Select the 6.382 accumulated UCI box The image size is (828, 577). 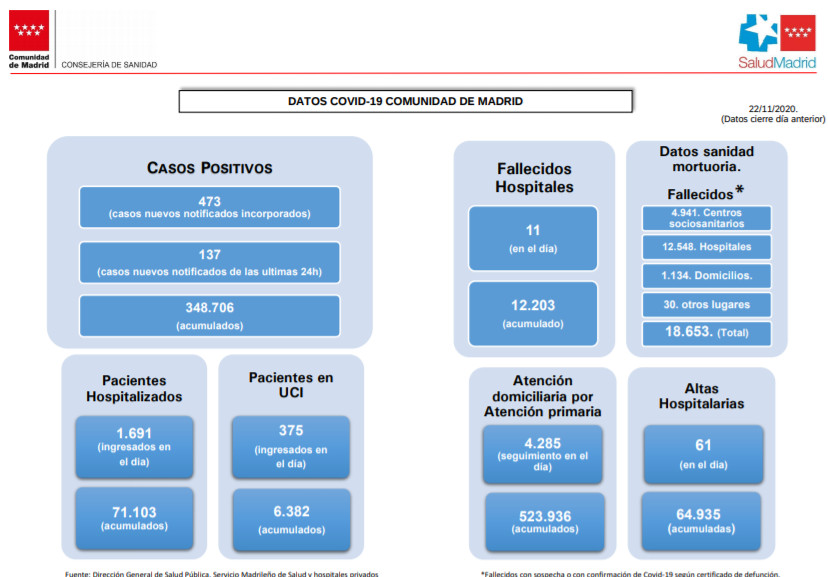point(291,519)
